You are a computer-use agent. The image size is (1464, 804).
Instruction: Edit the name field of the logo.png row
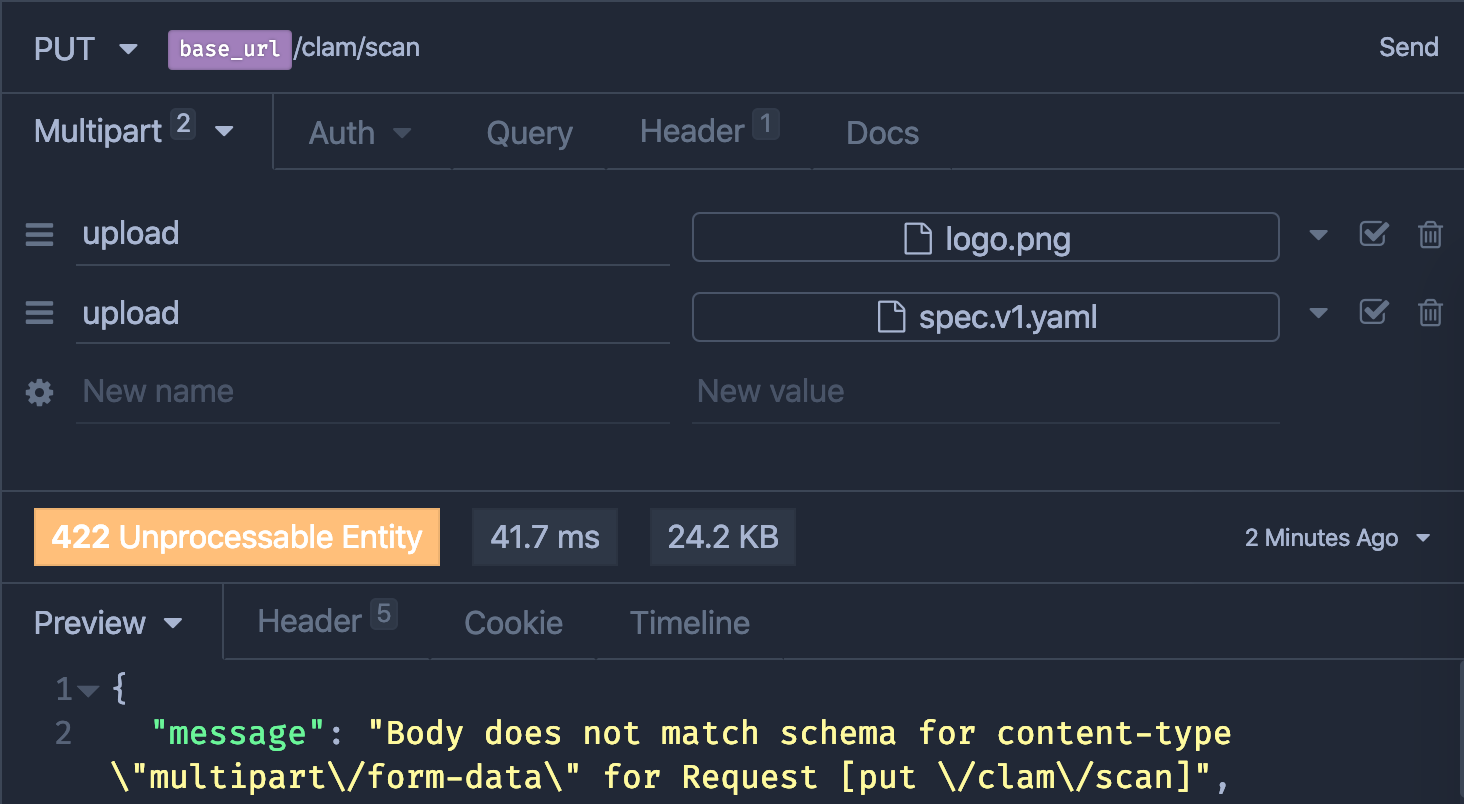click(373, 235)
